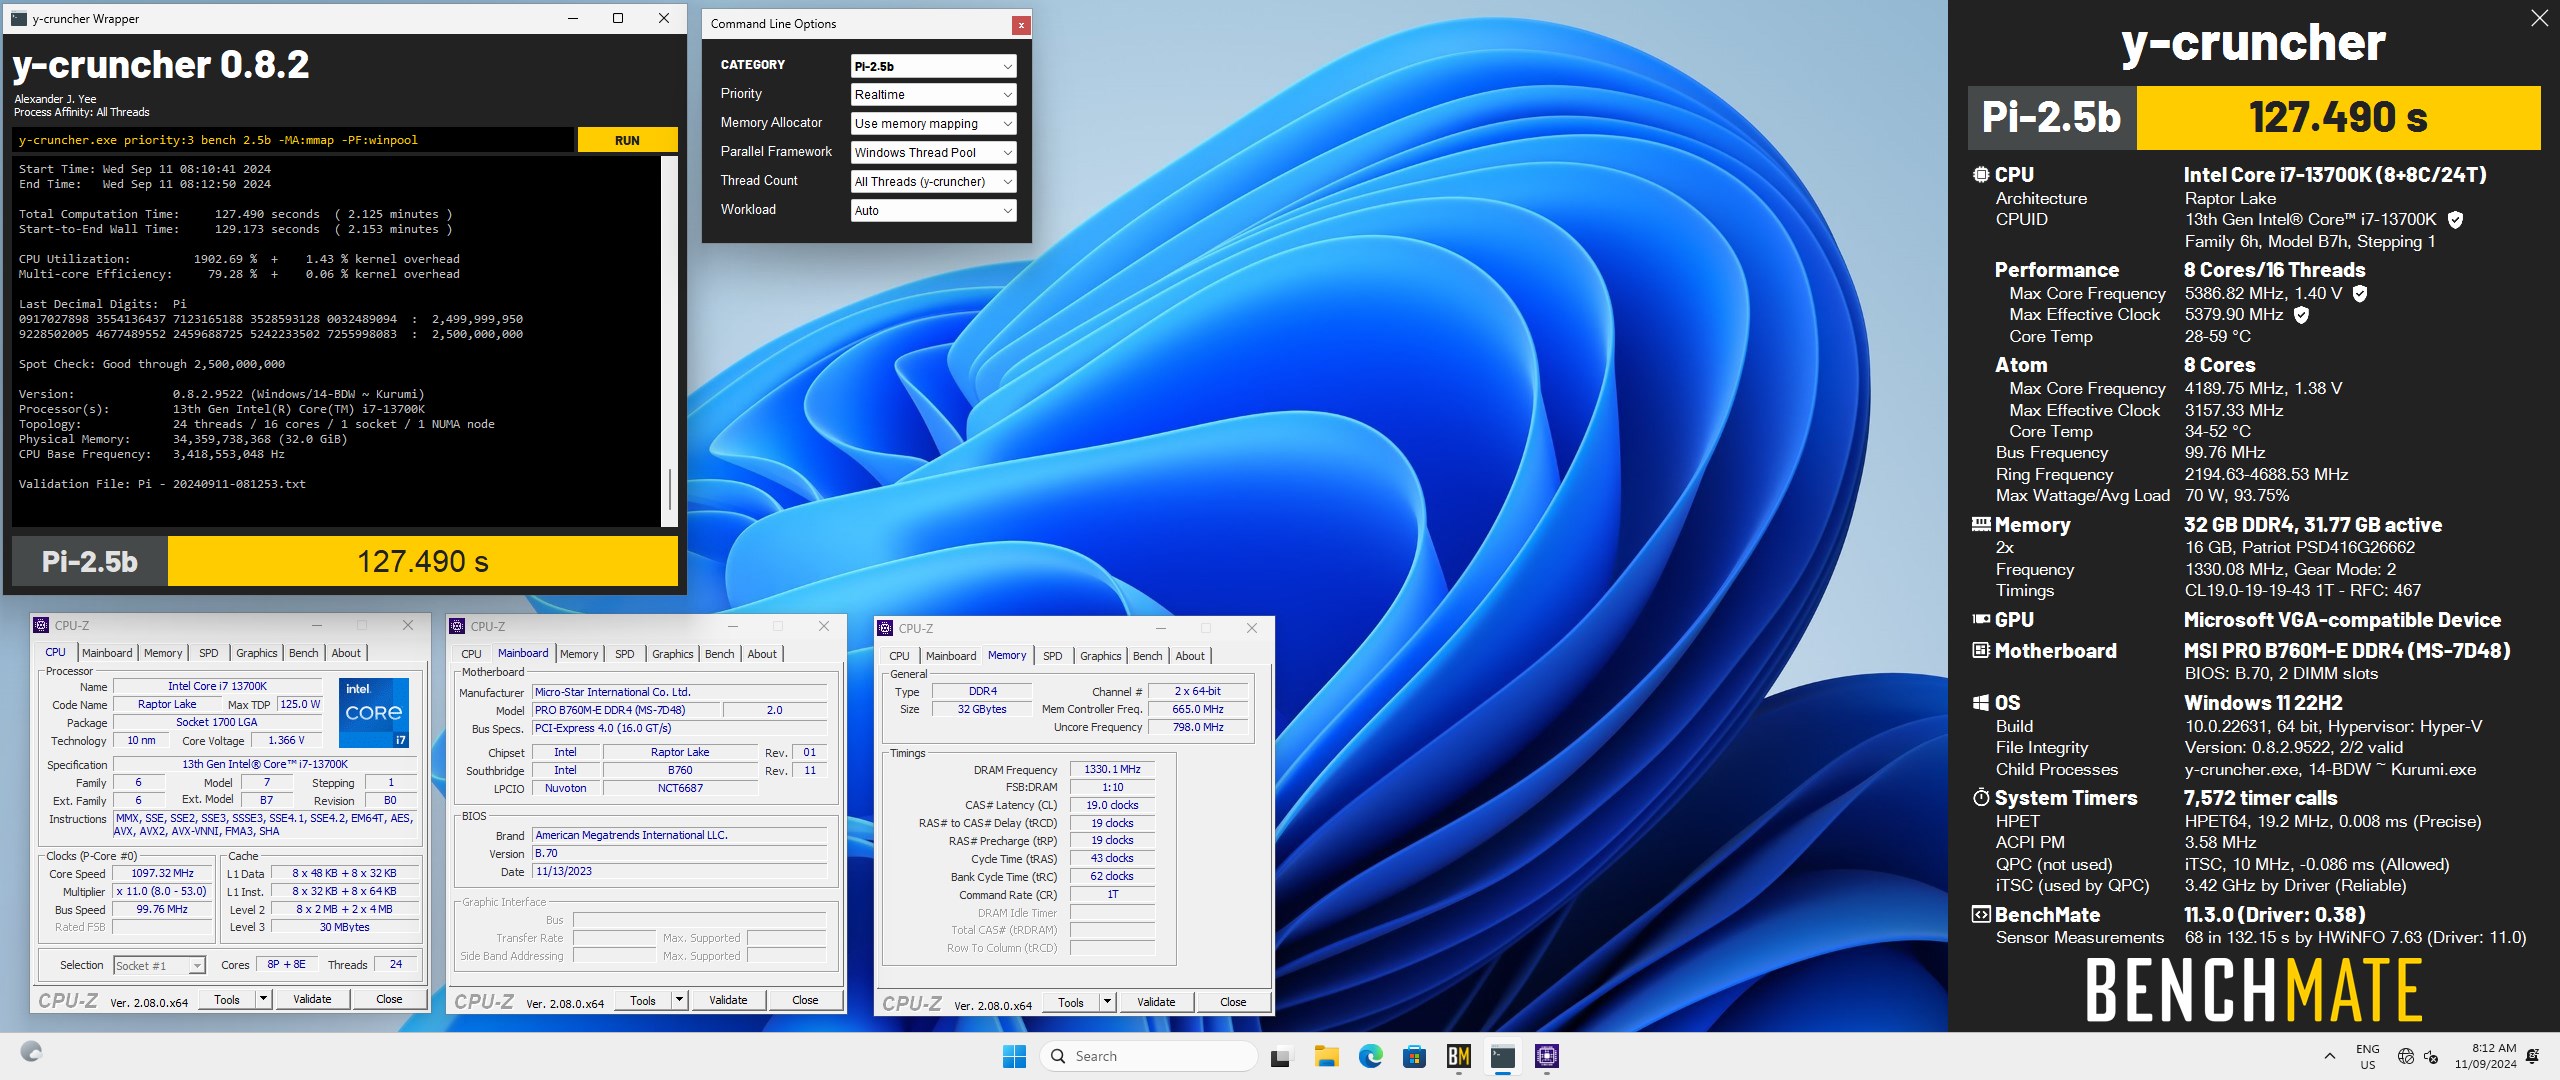
Task: Click y-cruncher Wrapper title bar icon
Action: (18, 18)
